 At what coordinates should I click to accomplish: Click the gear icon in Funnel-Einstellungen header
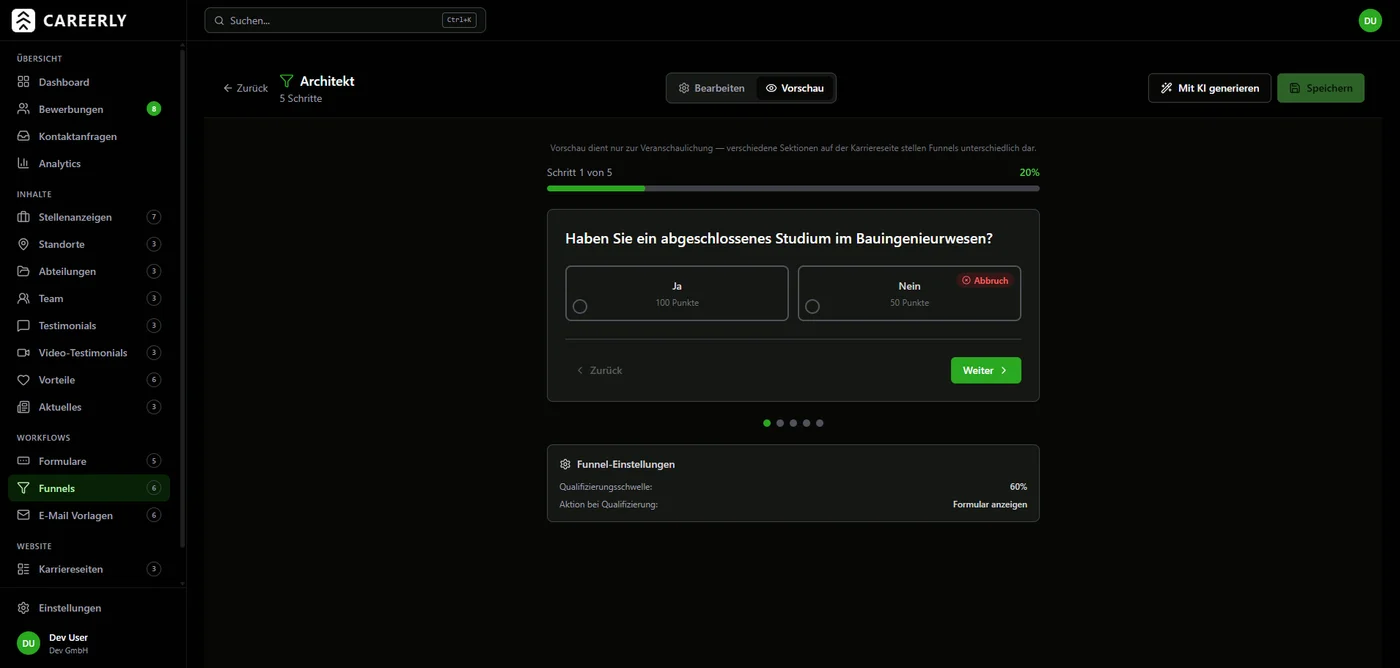coord(565,464)
